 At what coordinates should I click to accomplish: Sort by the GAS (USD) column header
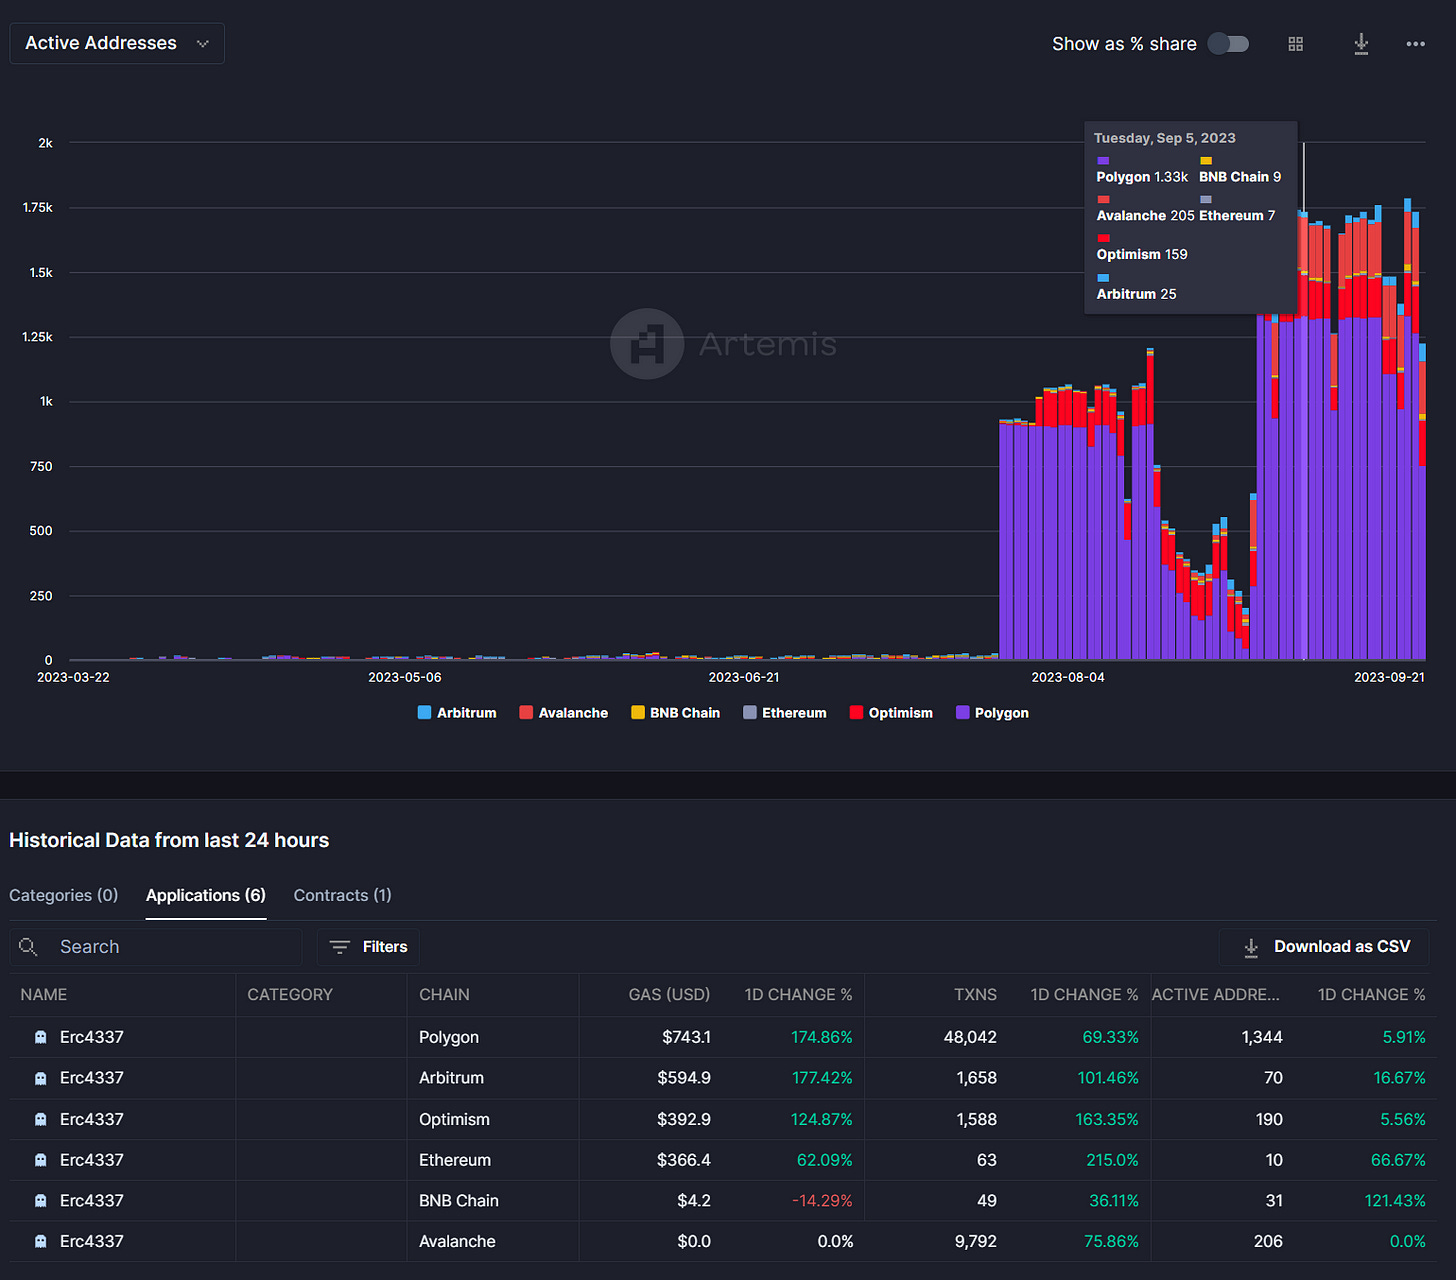click(669, 995)
